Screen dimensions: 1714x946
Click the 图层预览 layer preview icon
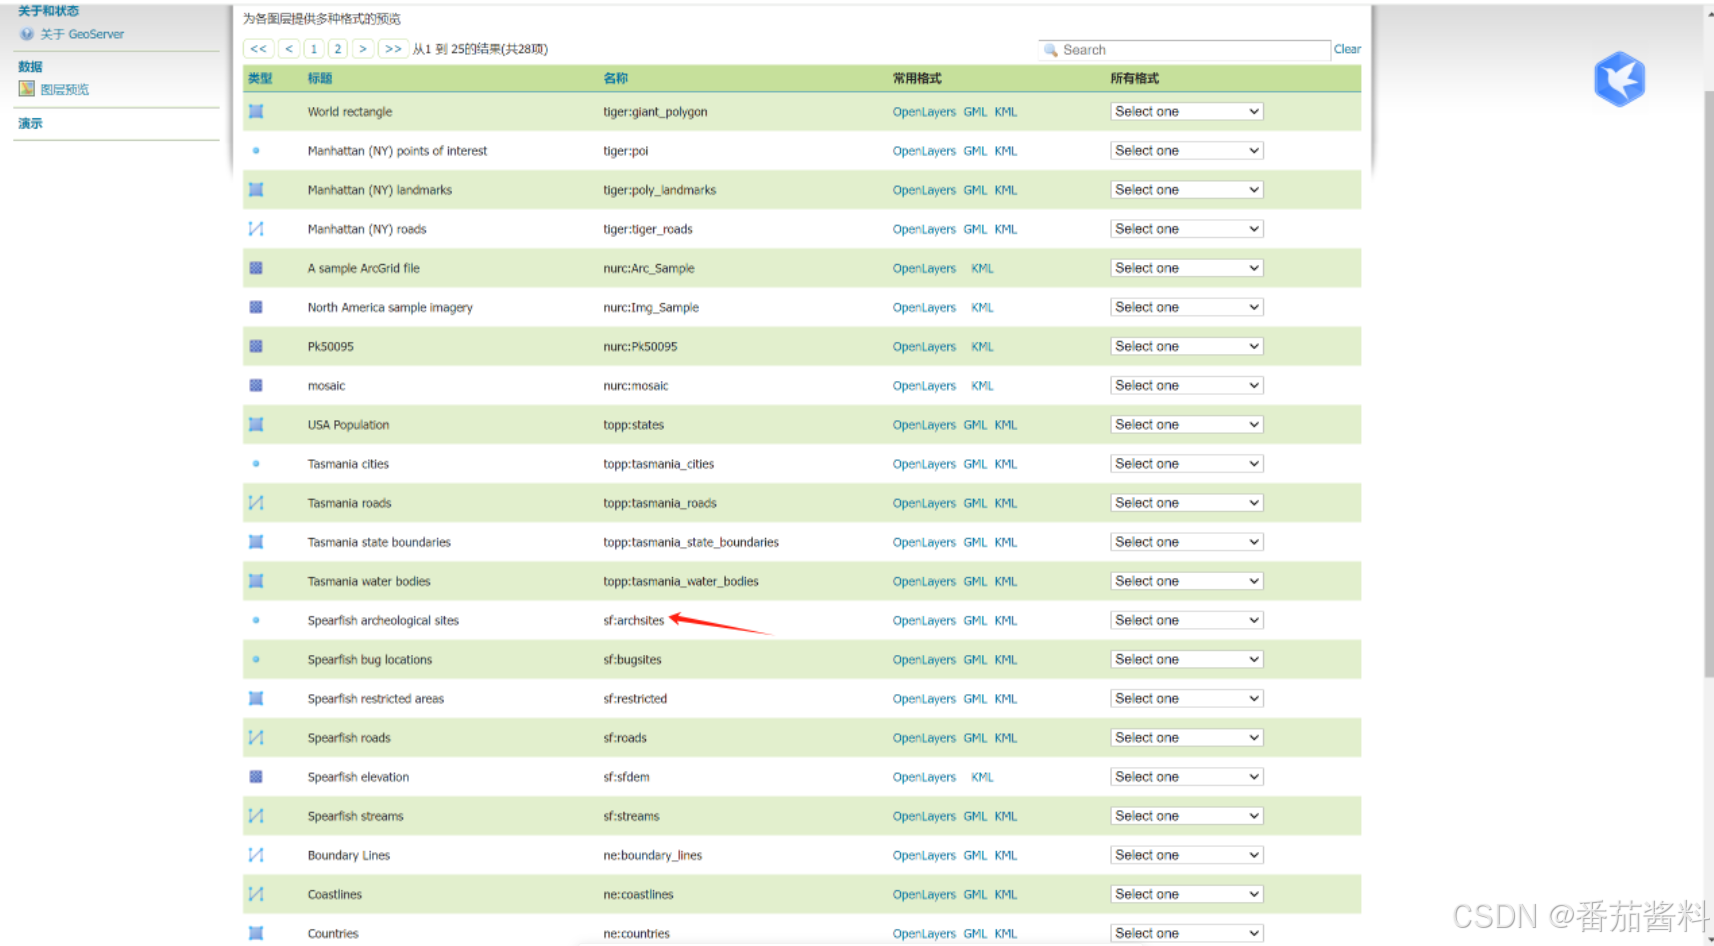(27, 89)
